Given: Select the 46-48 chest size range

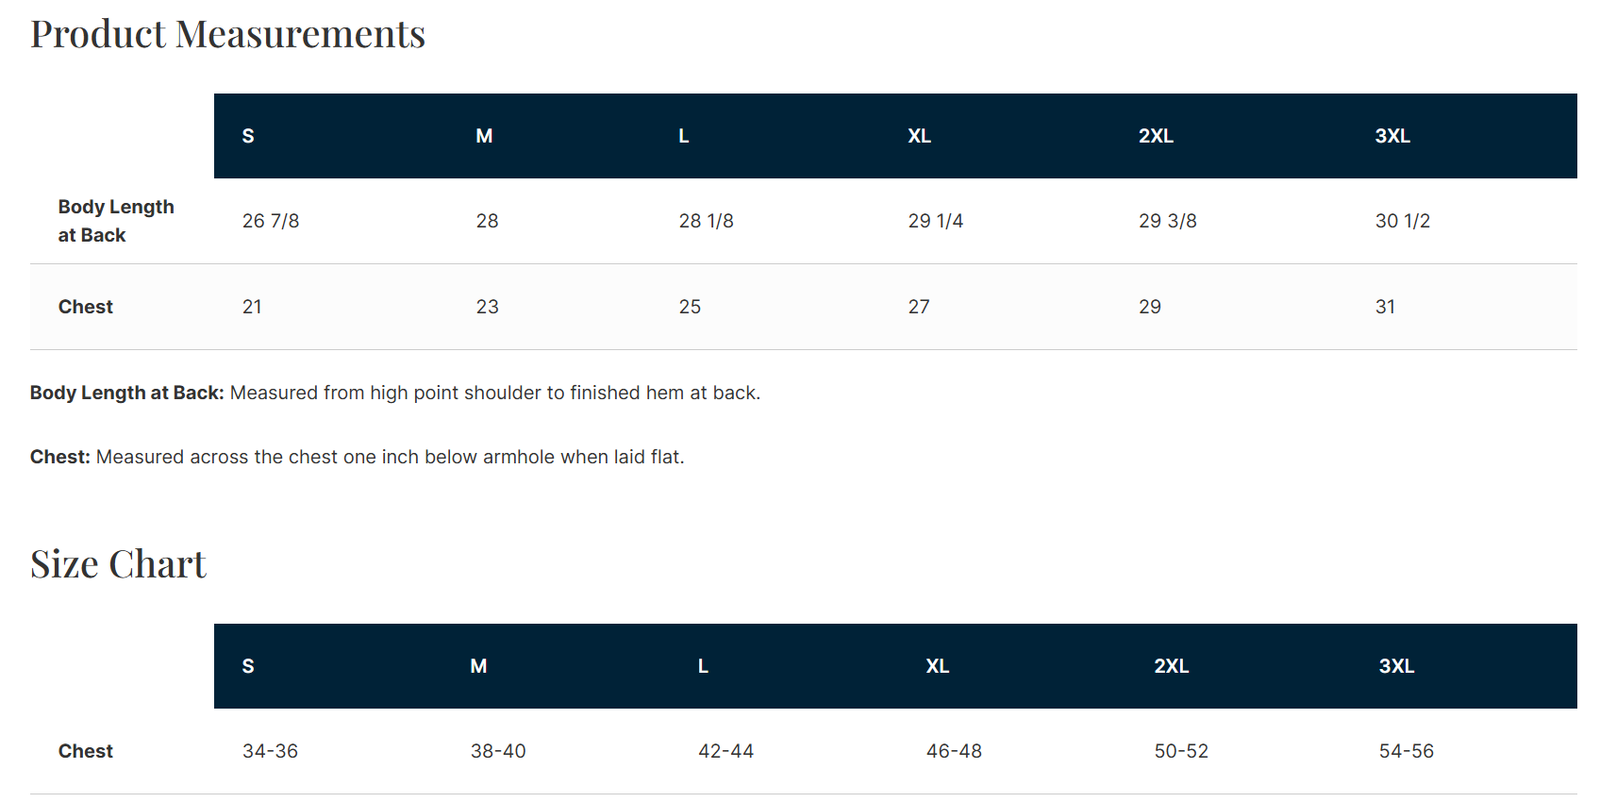Looking at the screenshot, I should (954, 751).
